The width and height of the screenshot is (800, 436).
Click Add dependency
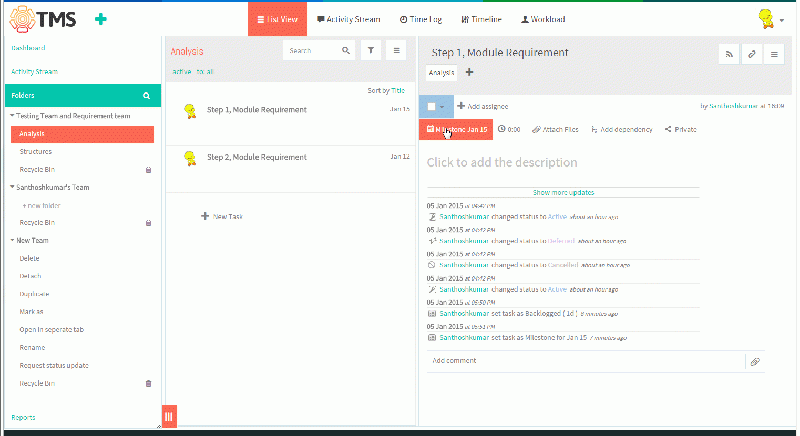(x=621, y=130)
